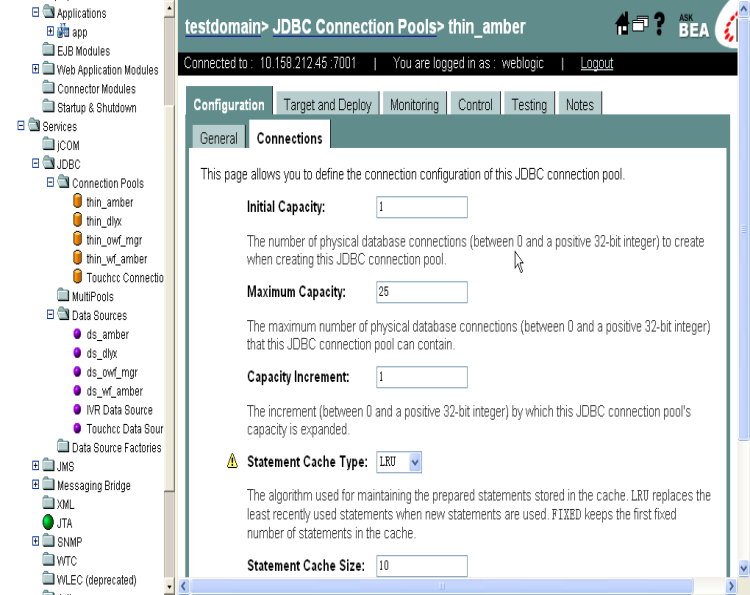Click the app application icon
750x595 pixels.
point(63,32)
